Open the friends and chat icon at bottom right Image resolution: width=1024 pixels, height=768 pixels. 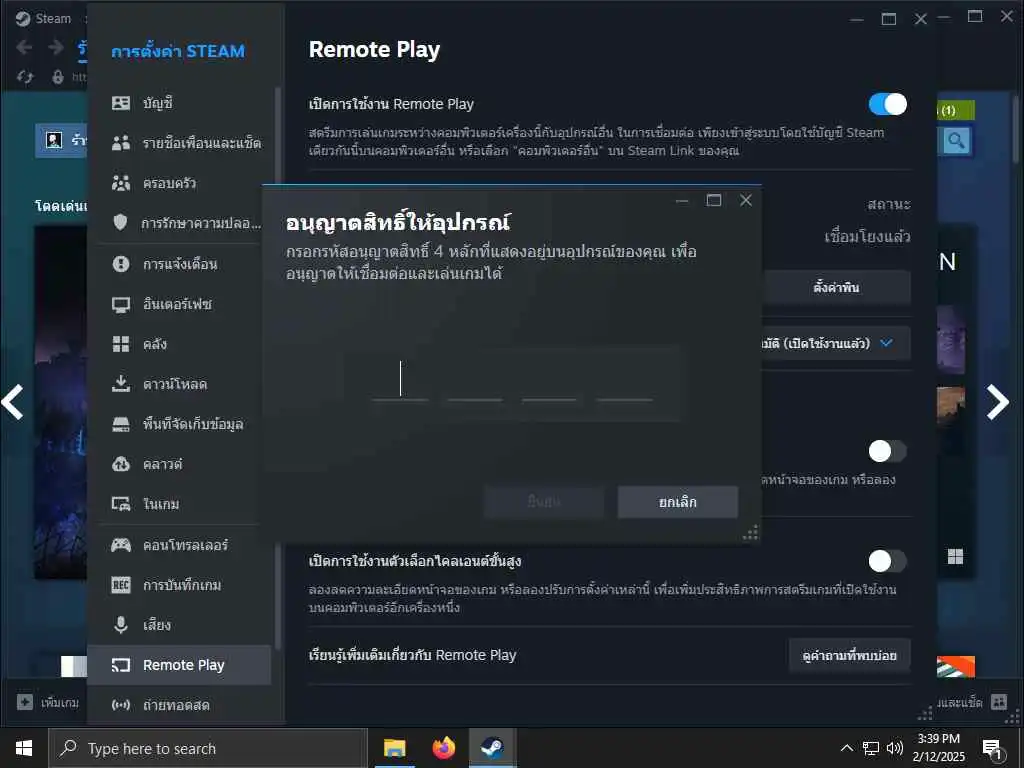pyautogui.click(x=999, y=702)
